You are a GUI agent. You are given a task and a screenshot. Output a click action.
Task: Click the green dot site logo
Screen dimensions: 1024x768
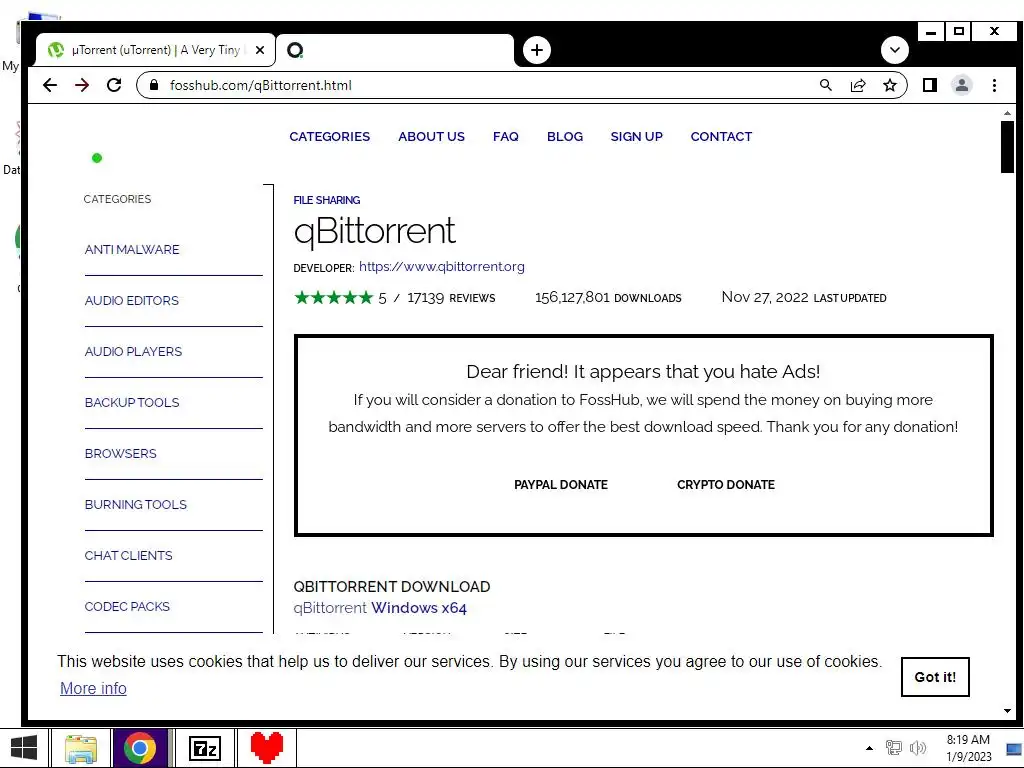[x=97, y=158]
